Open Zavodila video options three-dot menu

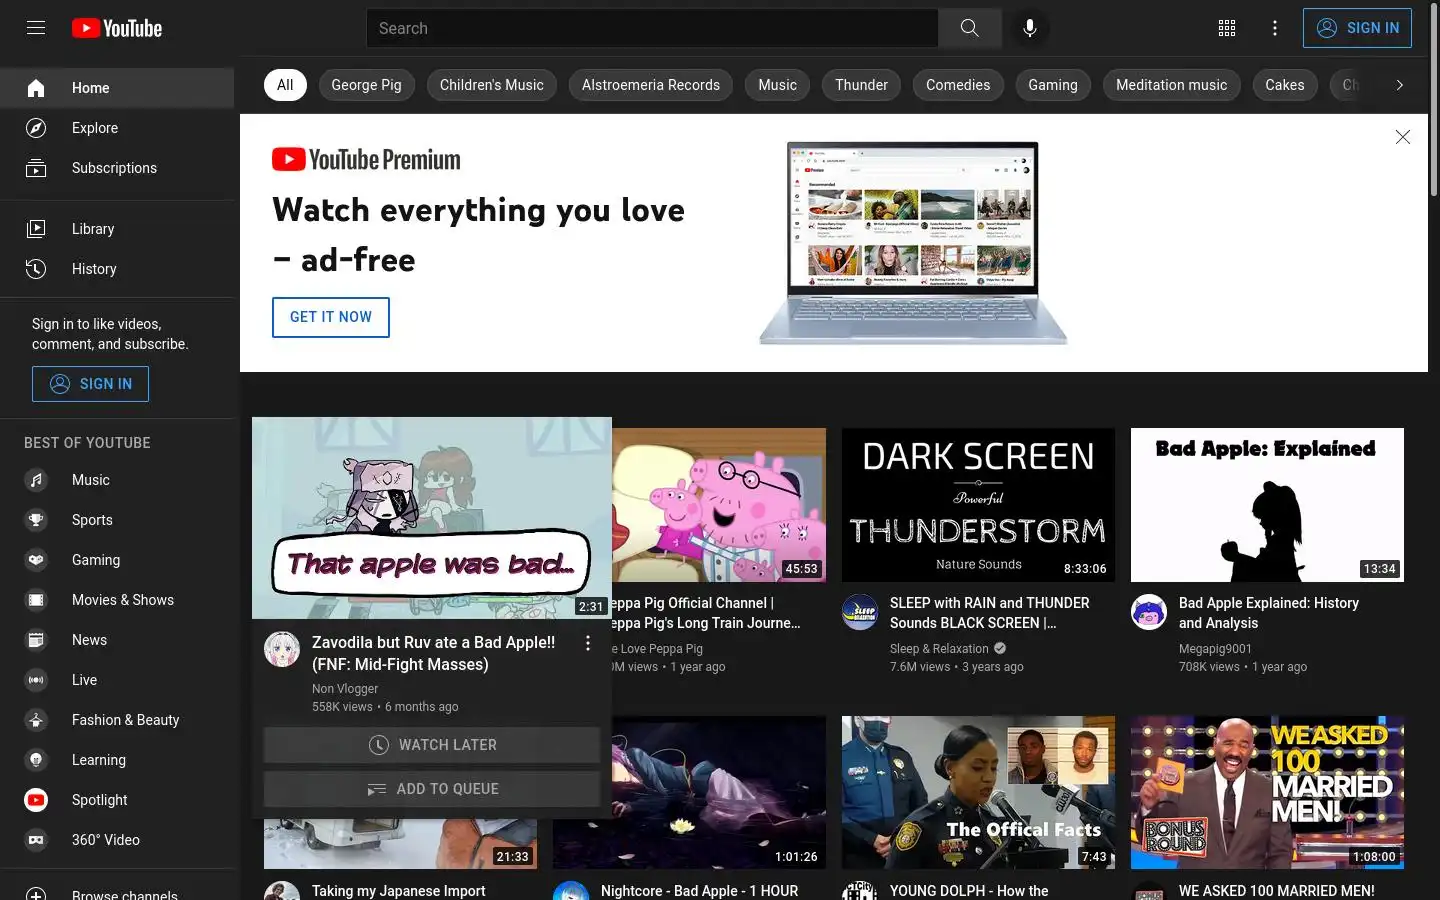588,643
